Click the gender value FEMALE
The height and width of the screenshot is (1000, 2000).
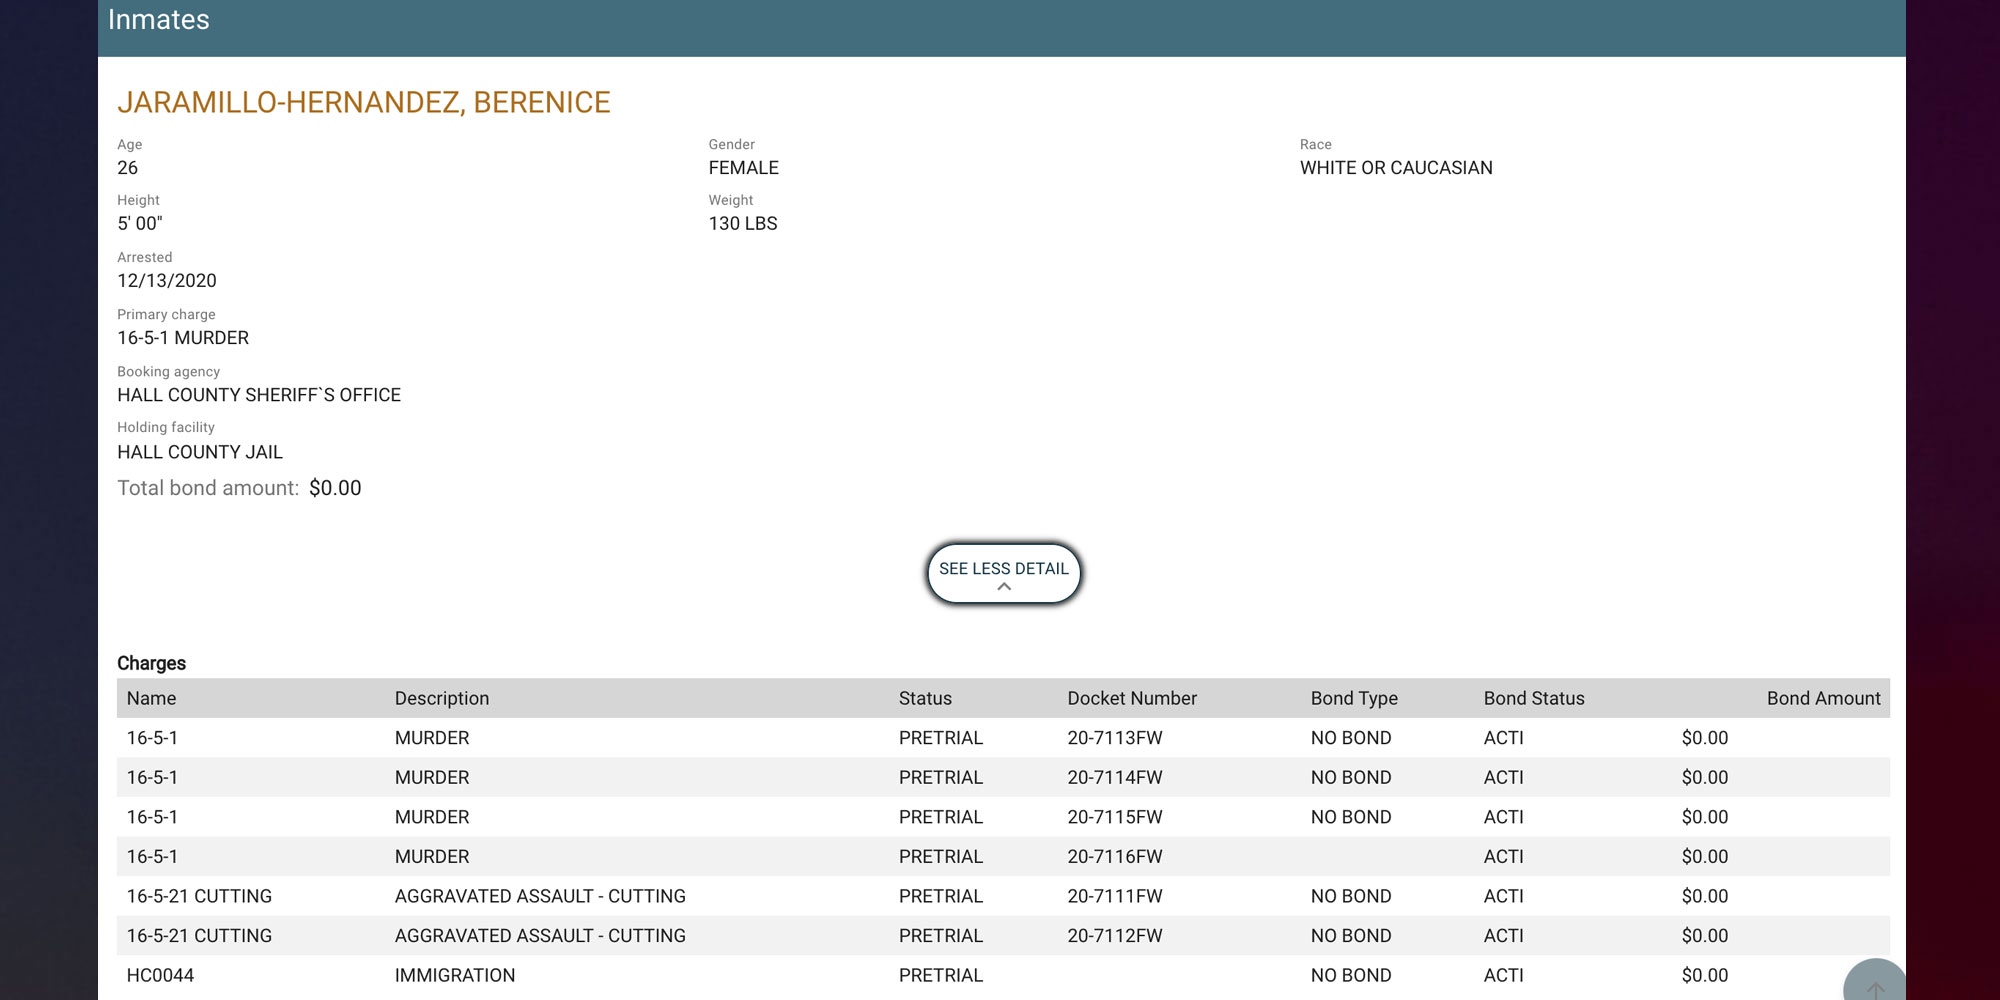point(744,168)
